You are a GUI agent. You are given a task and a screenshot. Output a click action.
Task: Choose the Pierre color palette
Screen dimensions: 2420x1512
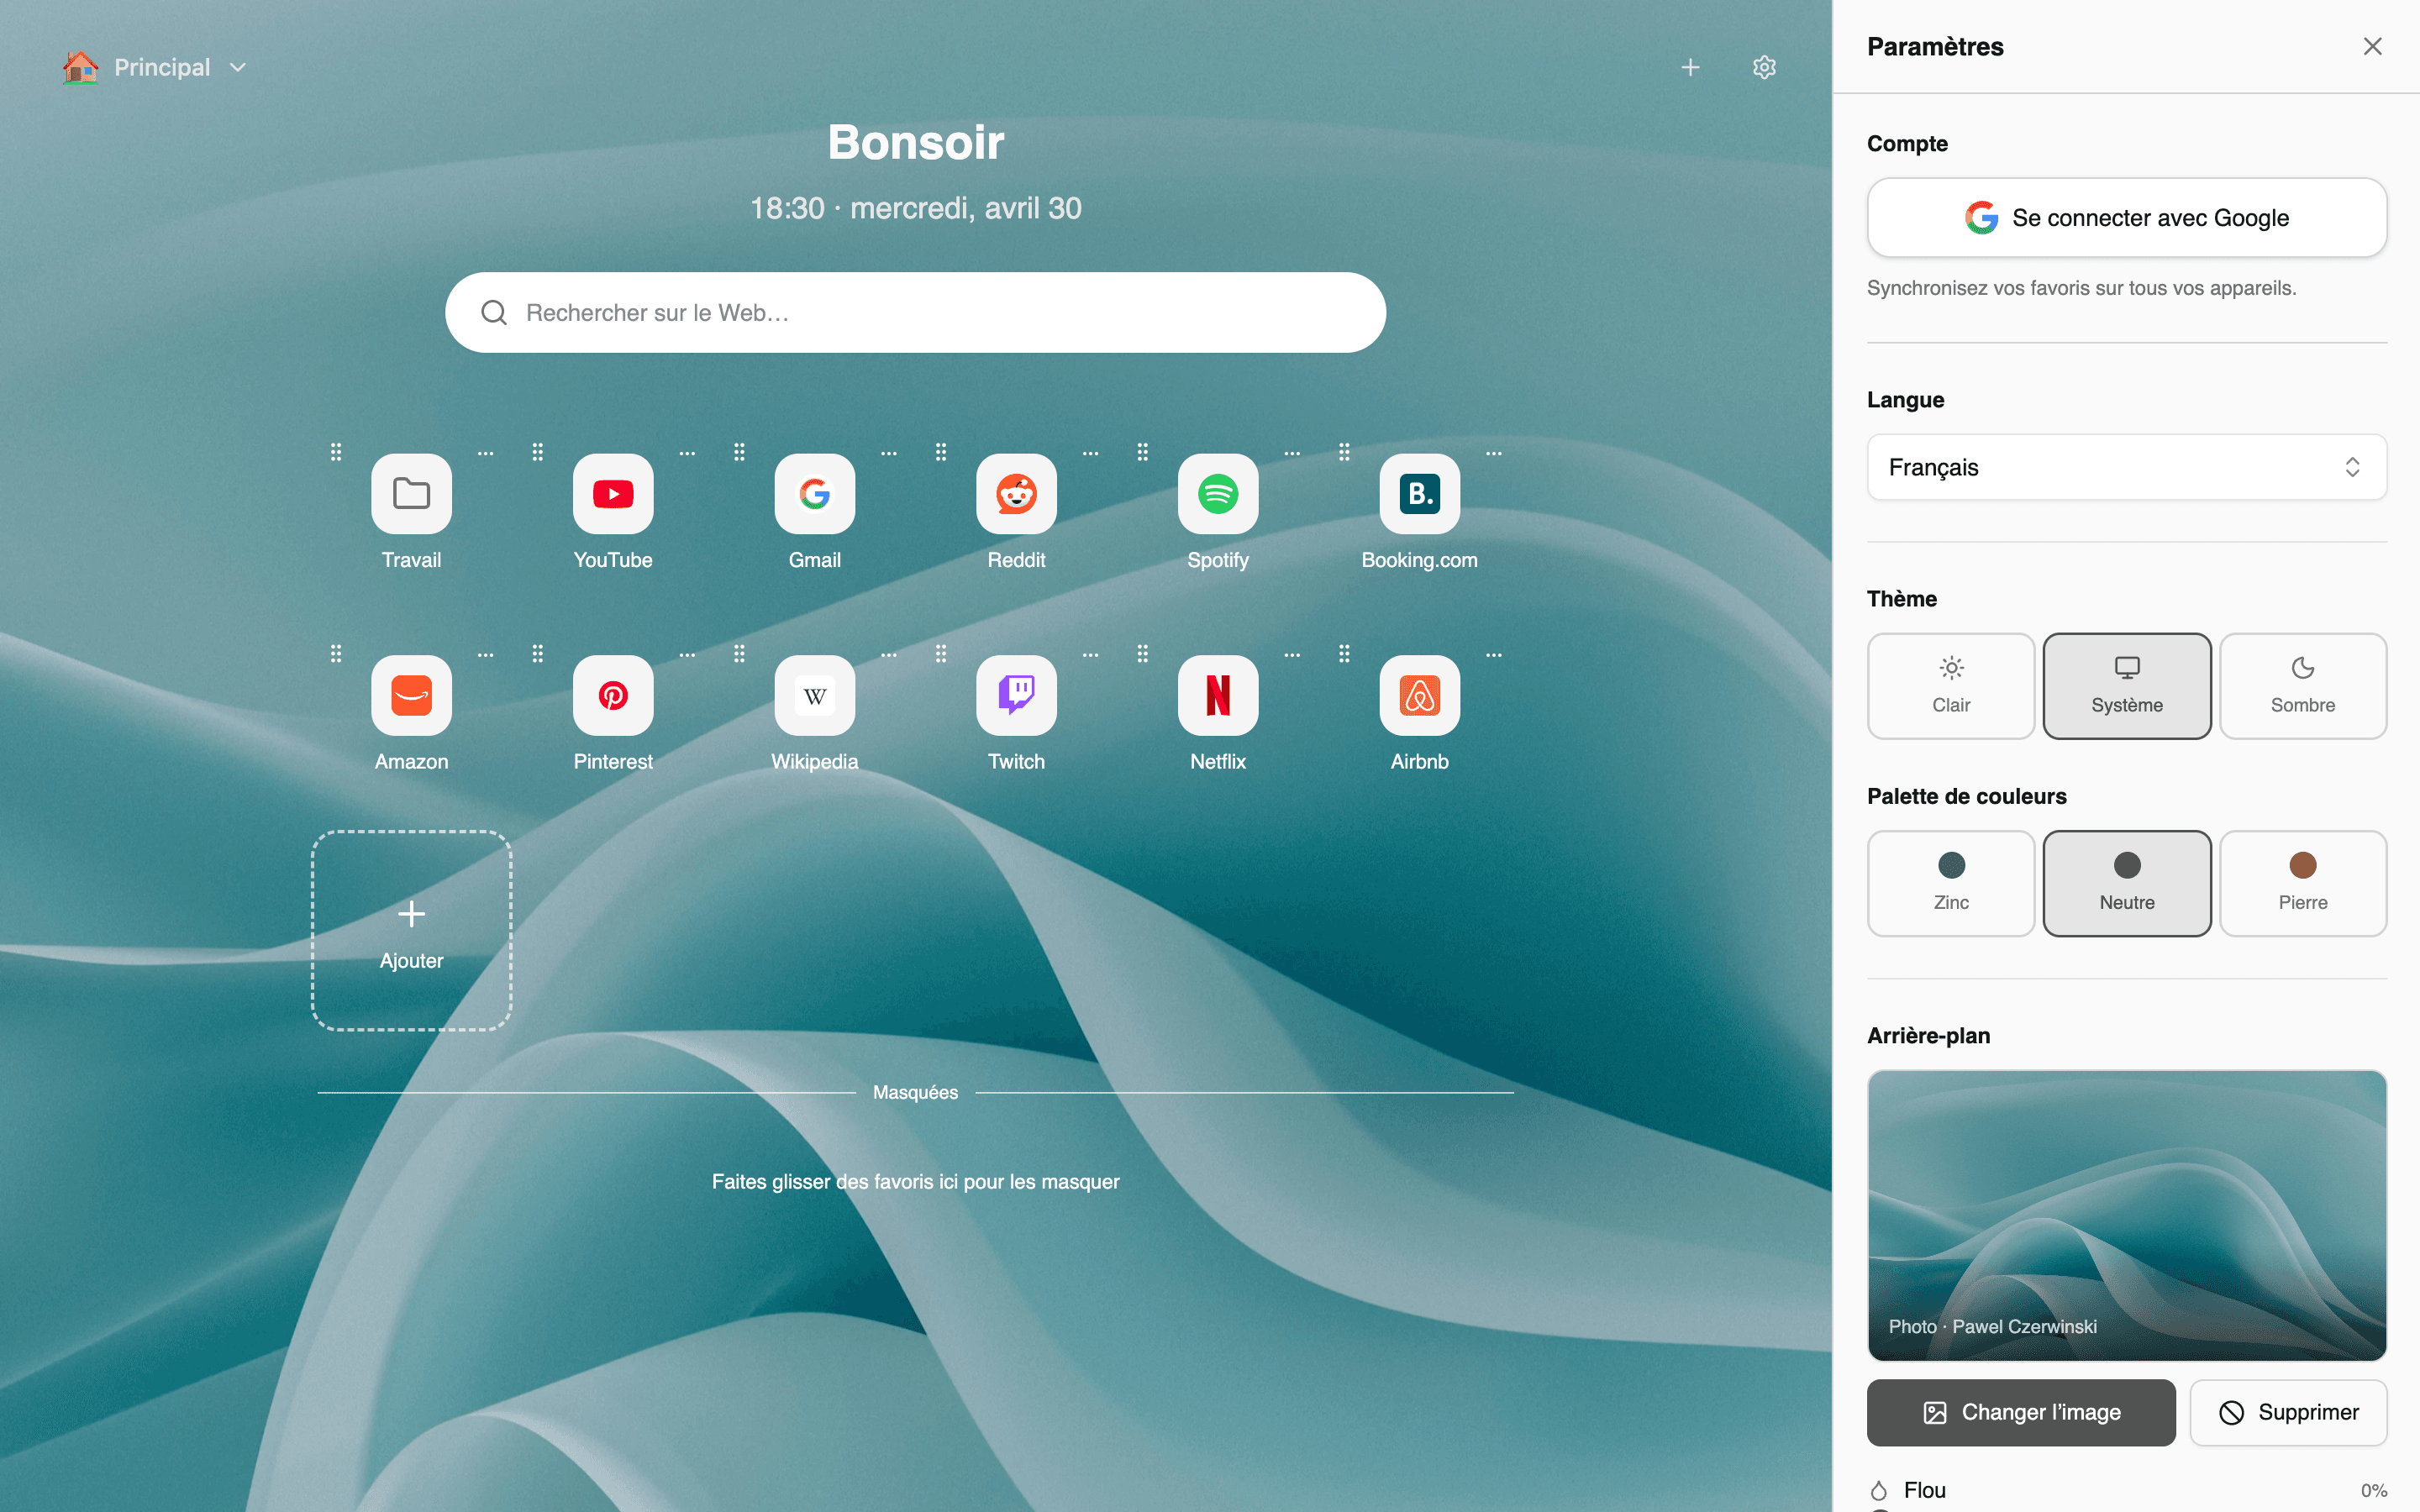tap(2303, 883)
